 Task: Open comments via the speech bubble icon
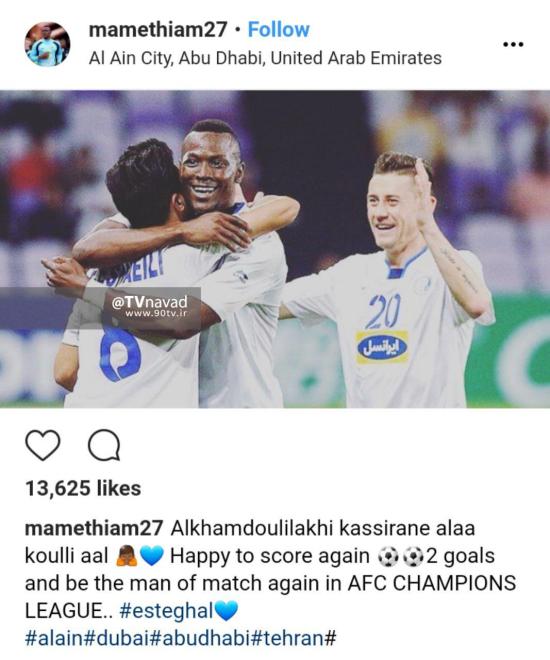pyautogui.click(x=104, y=445)
